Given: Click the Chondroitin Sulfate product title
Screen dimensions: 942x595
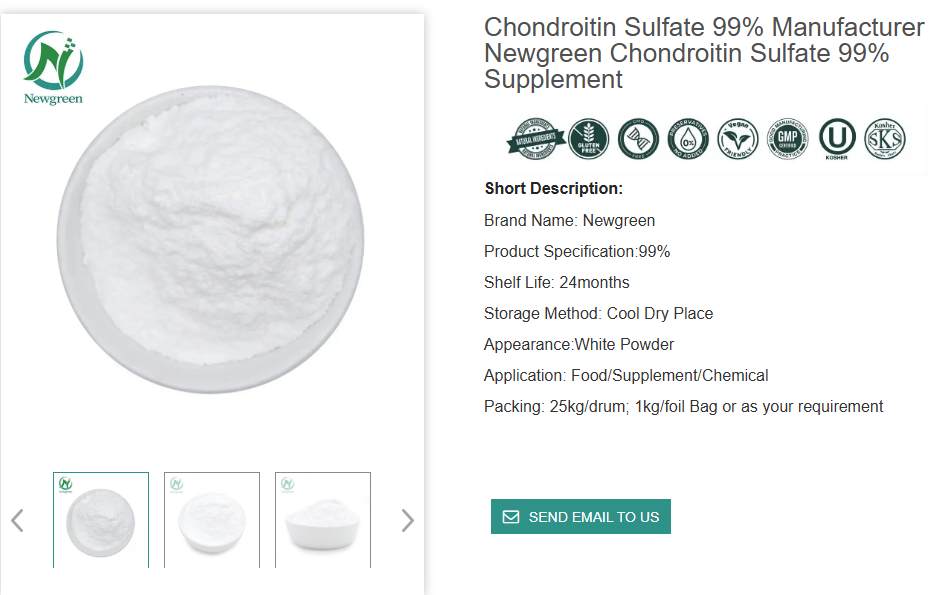Looking at the screenshot, I should (704, 53).
